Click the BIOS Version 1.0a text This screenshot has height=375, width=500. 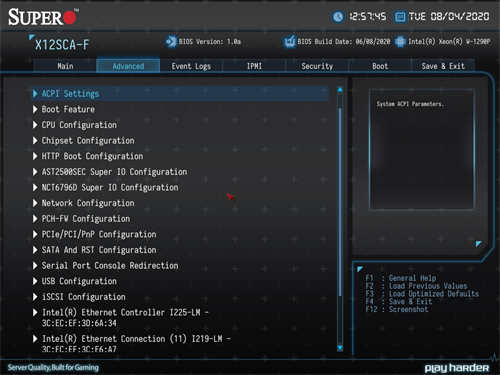coord(210,42)
